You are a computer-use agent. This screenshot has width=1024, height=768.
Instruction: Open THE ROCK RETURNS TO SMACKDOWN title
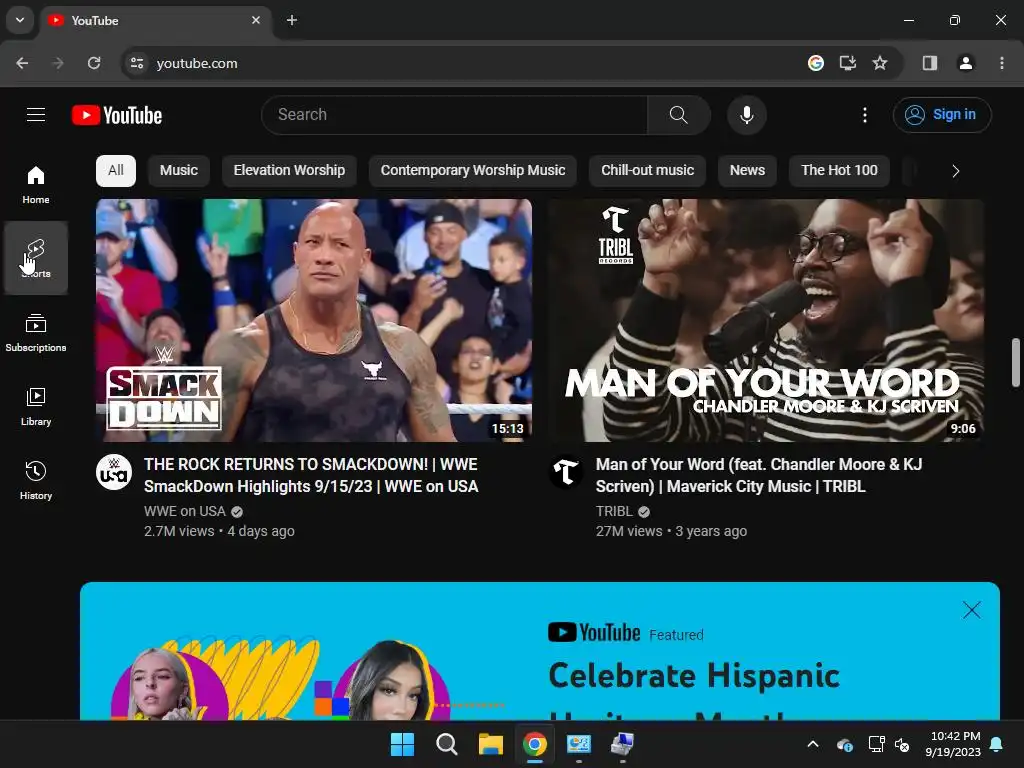311,475
